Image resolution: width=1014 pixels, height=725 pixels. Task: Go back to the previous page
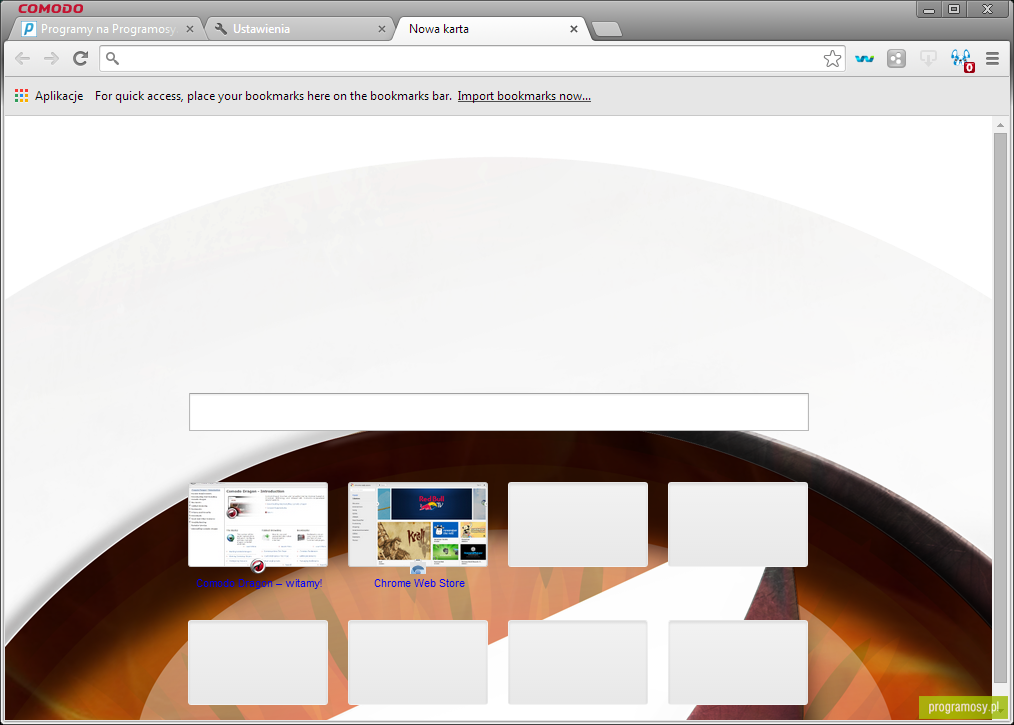[x=23, y=59]
